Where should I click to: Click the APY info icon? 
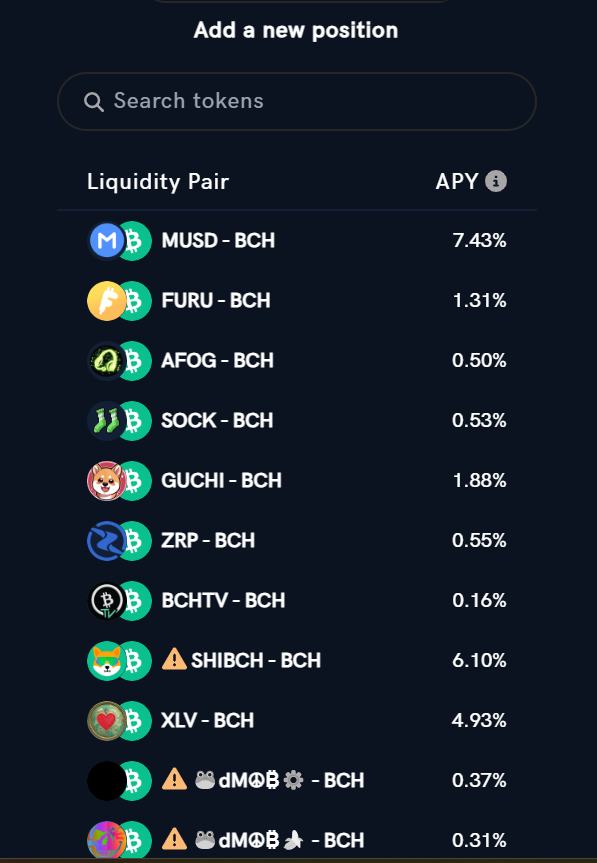(496, 181)
